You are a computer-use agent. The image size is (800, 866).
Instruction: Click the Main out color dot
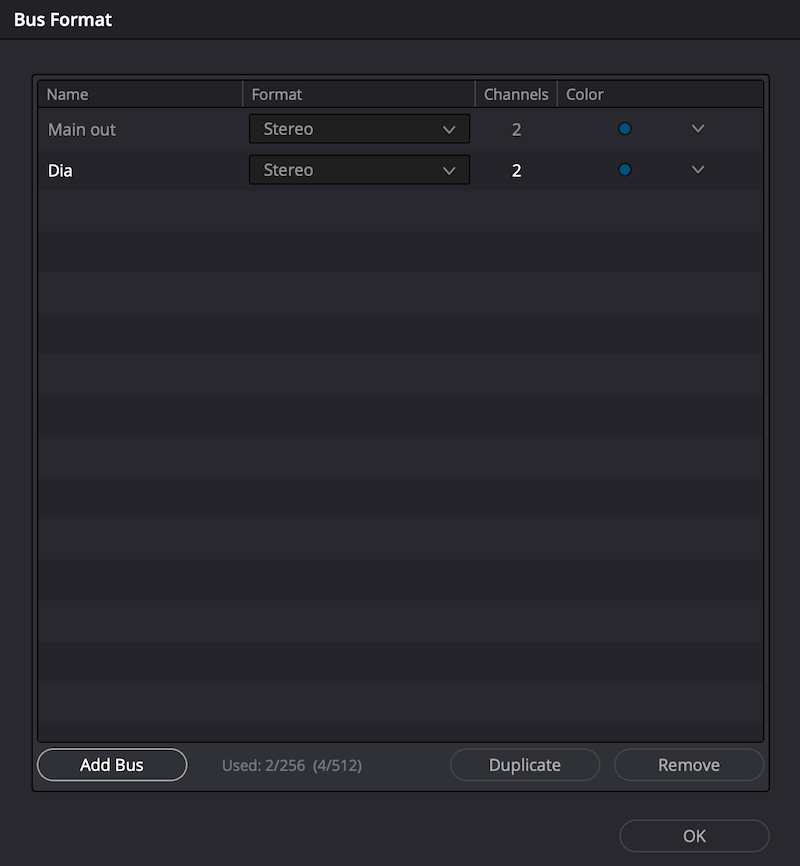tap(625, 129)
